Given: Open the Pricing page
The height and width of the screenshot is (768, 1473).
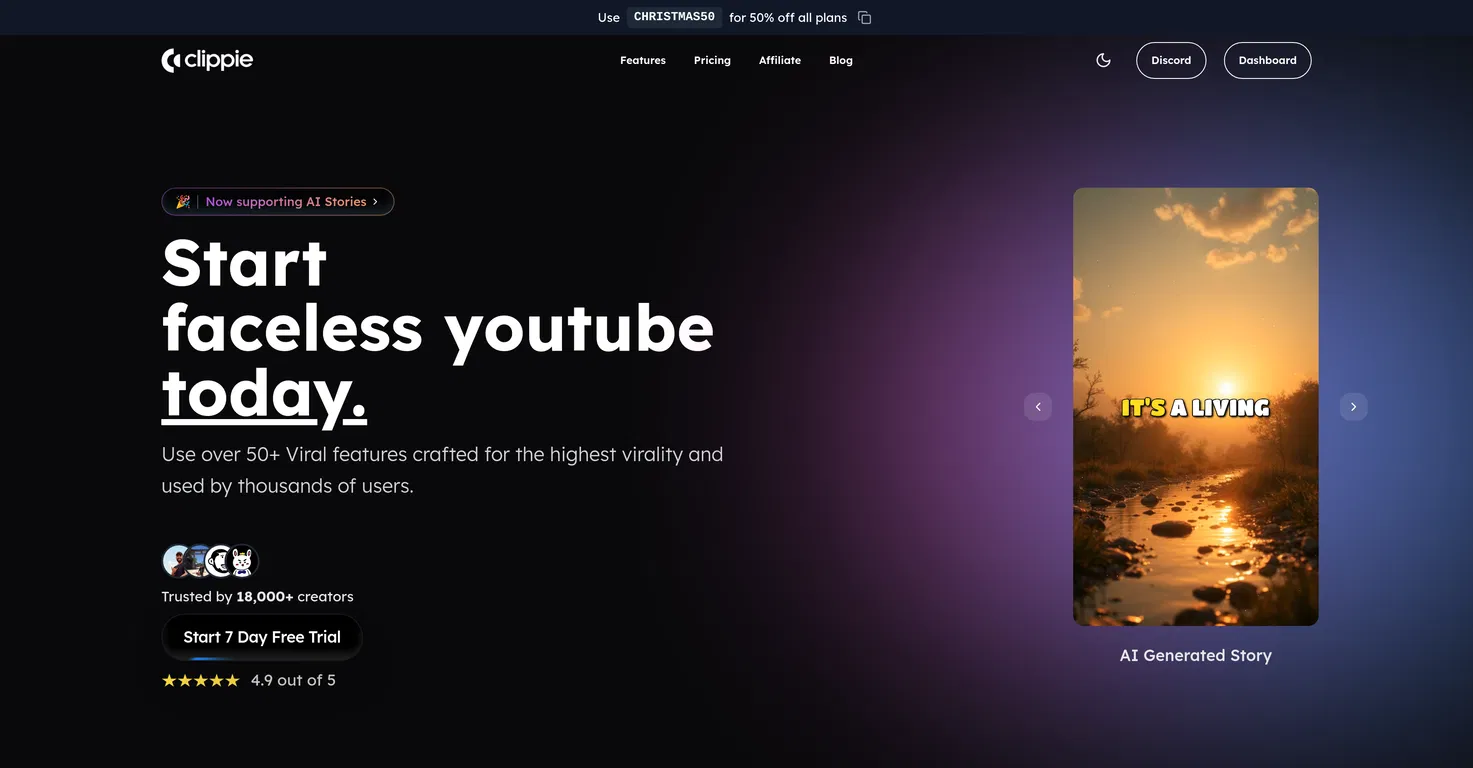Looking at the screenshot, I should [x=712, y=60].
